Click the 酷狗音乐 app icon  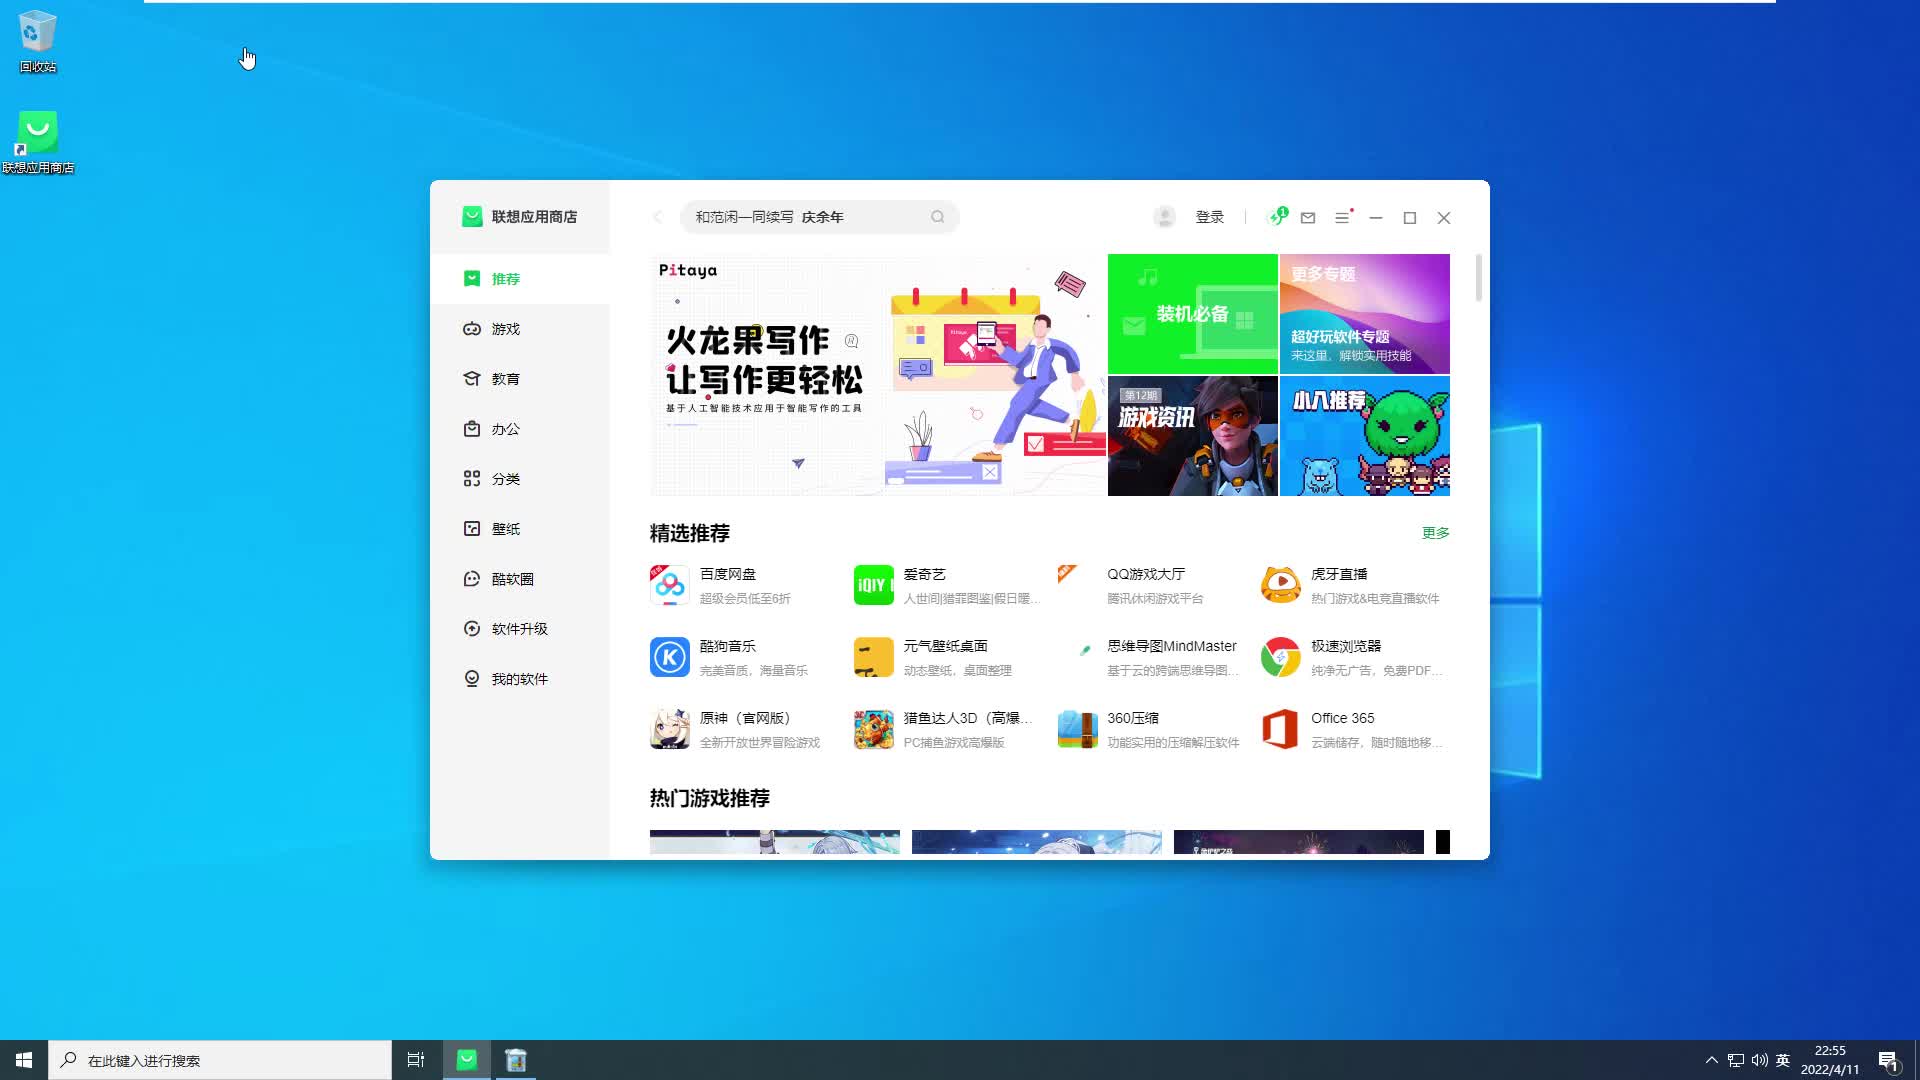[670, 657]
